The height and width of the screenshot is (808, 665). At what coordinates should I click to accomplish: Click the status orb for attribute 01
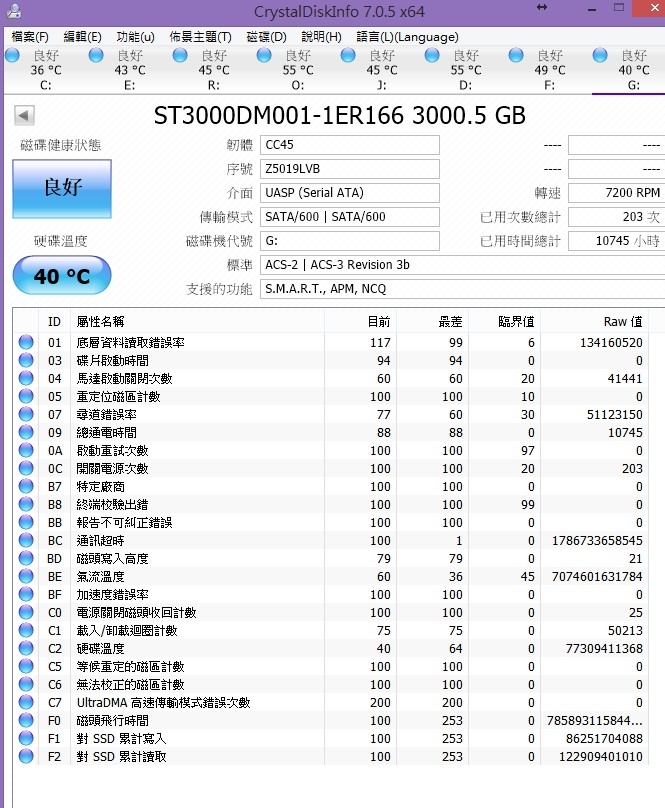(x=26, y=342)
